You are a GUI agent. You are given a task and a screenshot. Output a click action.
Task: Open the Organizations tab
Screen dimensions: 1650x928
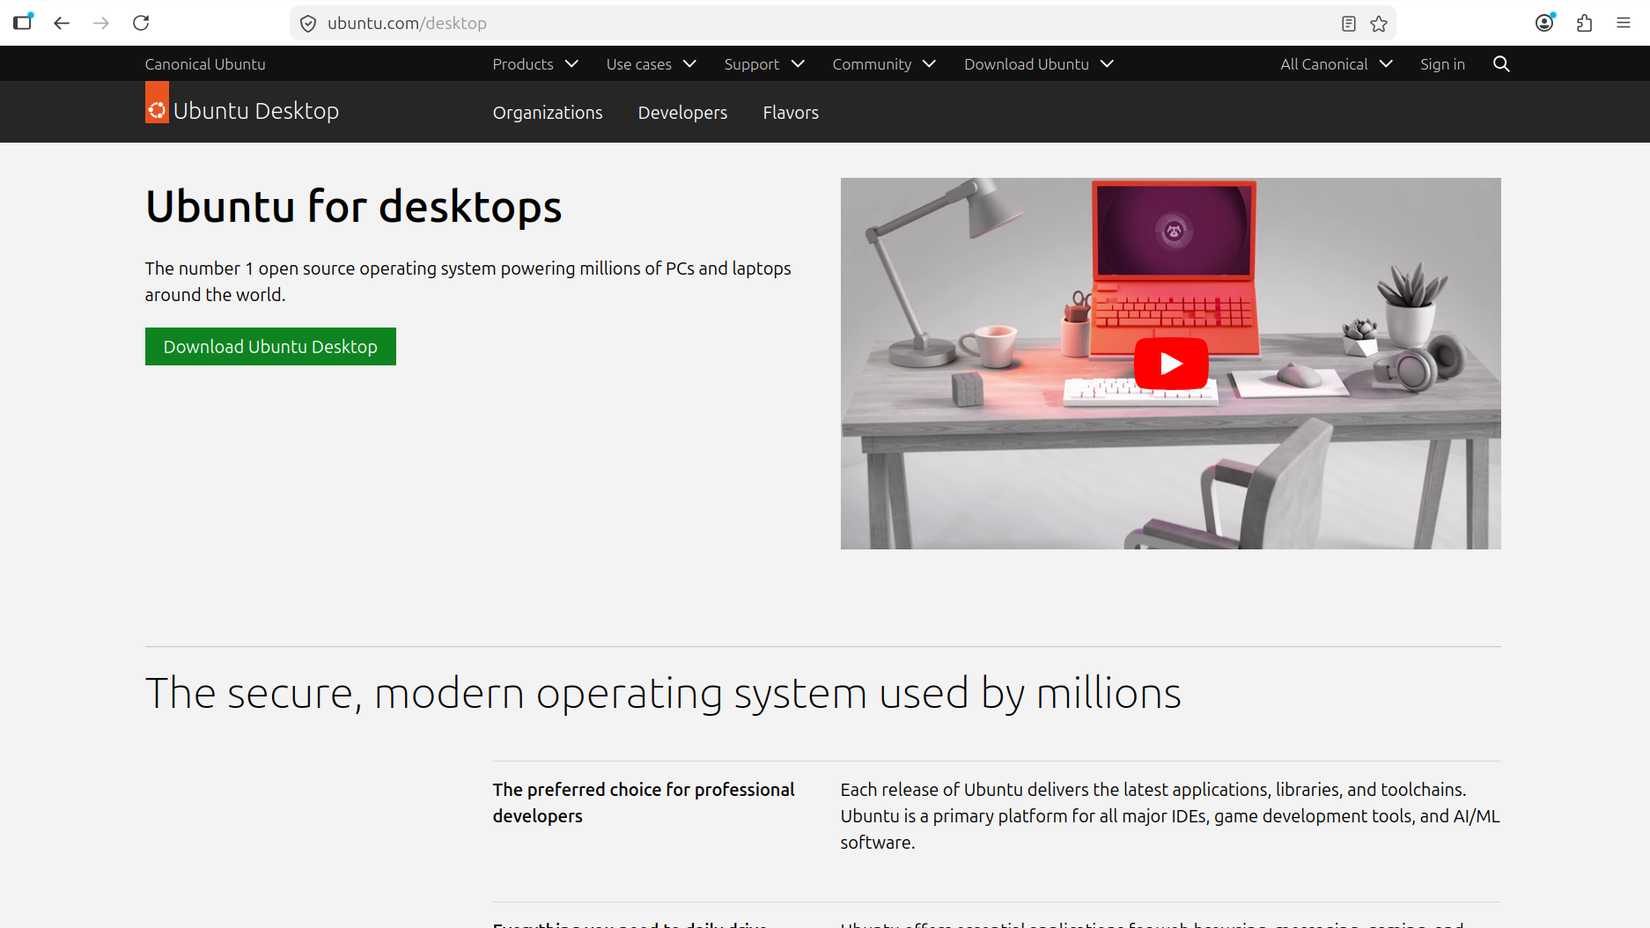548,113
